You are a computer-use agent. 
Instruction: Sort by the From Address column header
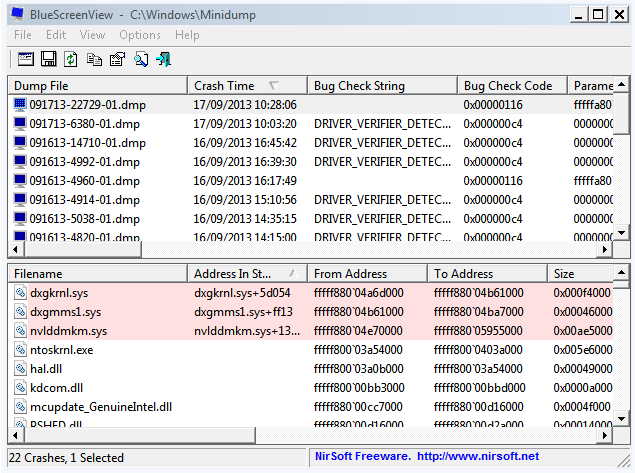pyautogui.click(x=367, y=274)
